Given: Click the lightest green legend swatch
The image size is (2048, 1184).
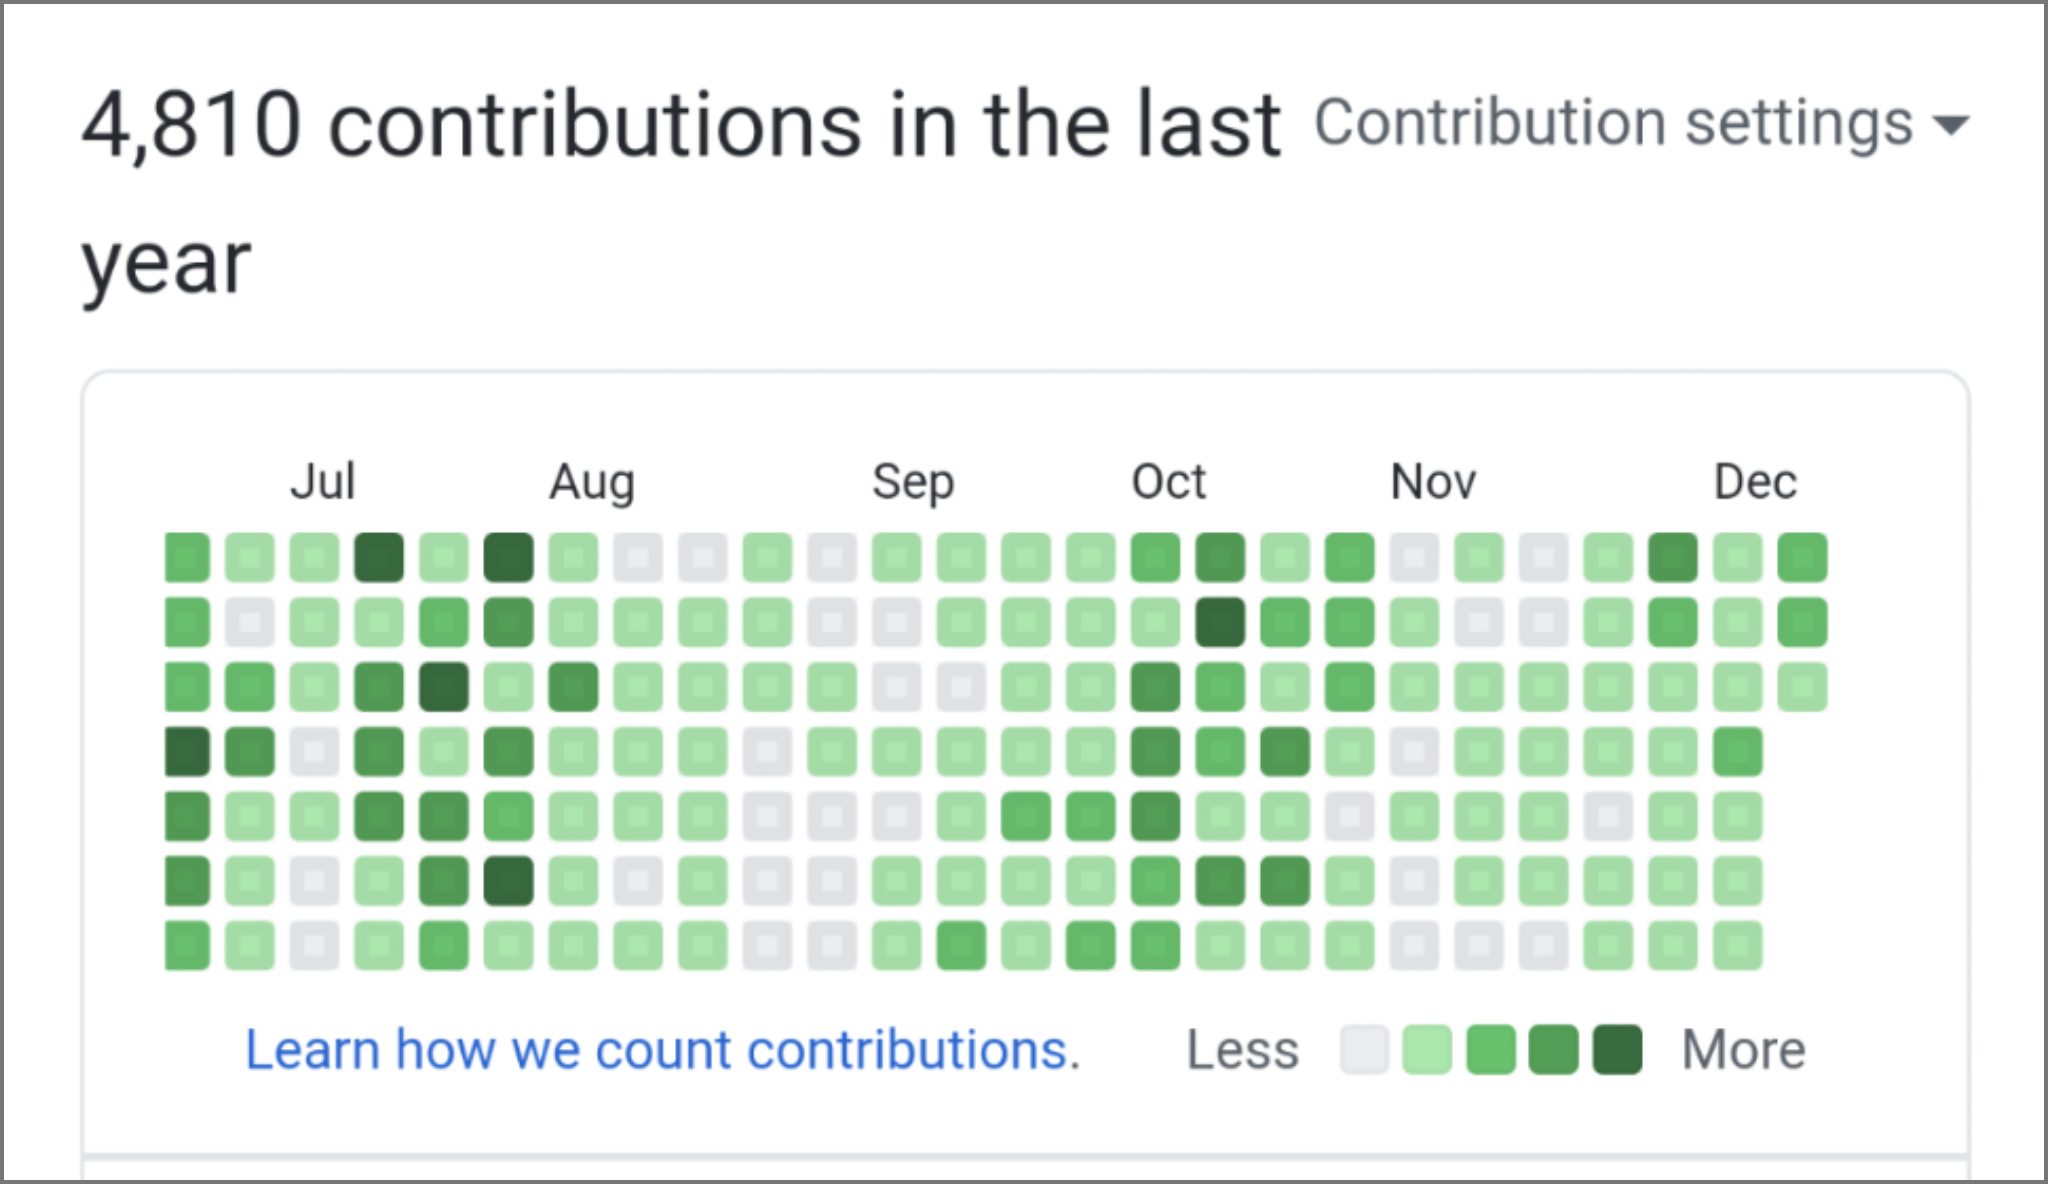Looking at the screenshot, I should click(x=1427, y=1050).
